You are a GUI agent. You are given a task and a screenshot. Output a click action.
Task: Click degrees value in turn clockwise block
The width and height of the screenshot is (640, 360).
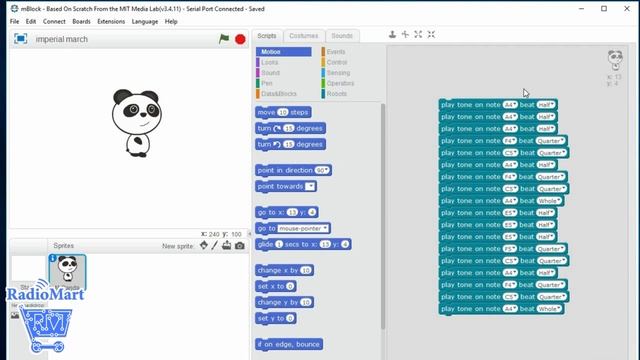(x=289, y=129)
